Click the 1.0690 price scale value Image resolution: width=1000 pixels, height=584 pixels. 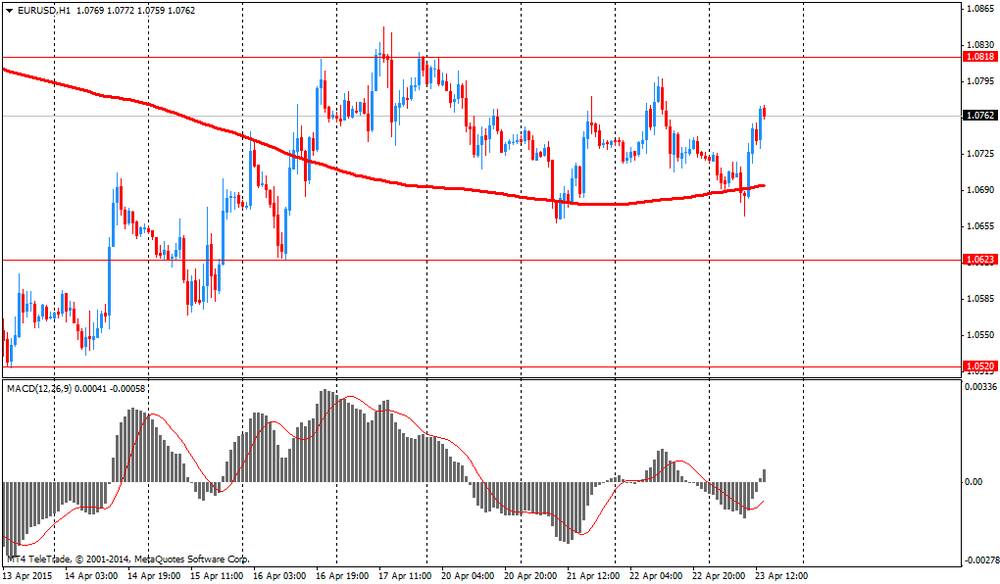pyautogui.click(x=981, y=190)
